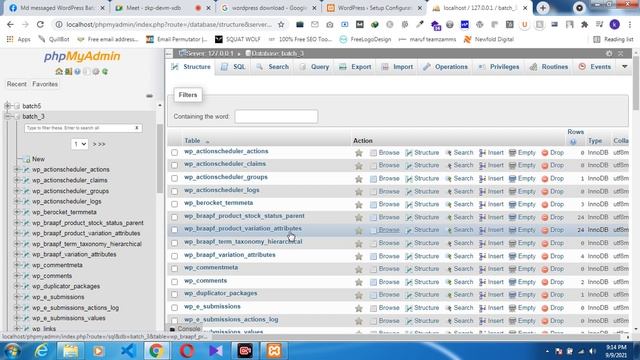This screenshot has width=640, height=360.
Task: Go to the Operations tab
Action: click(446, 67)
